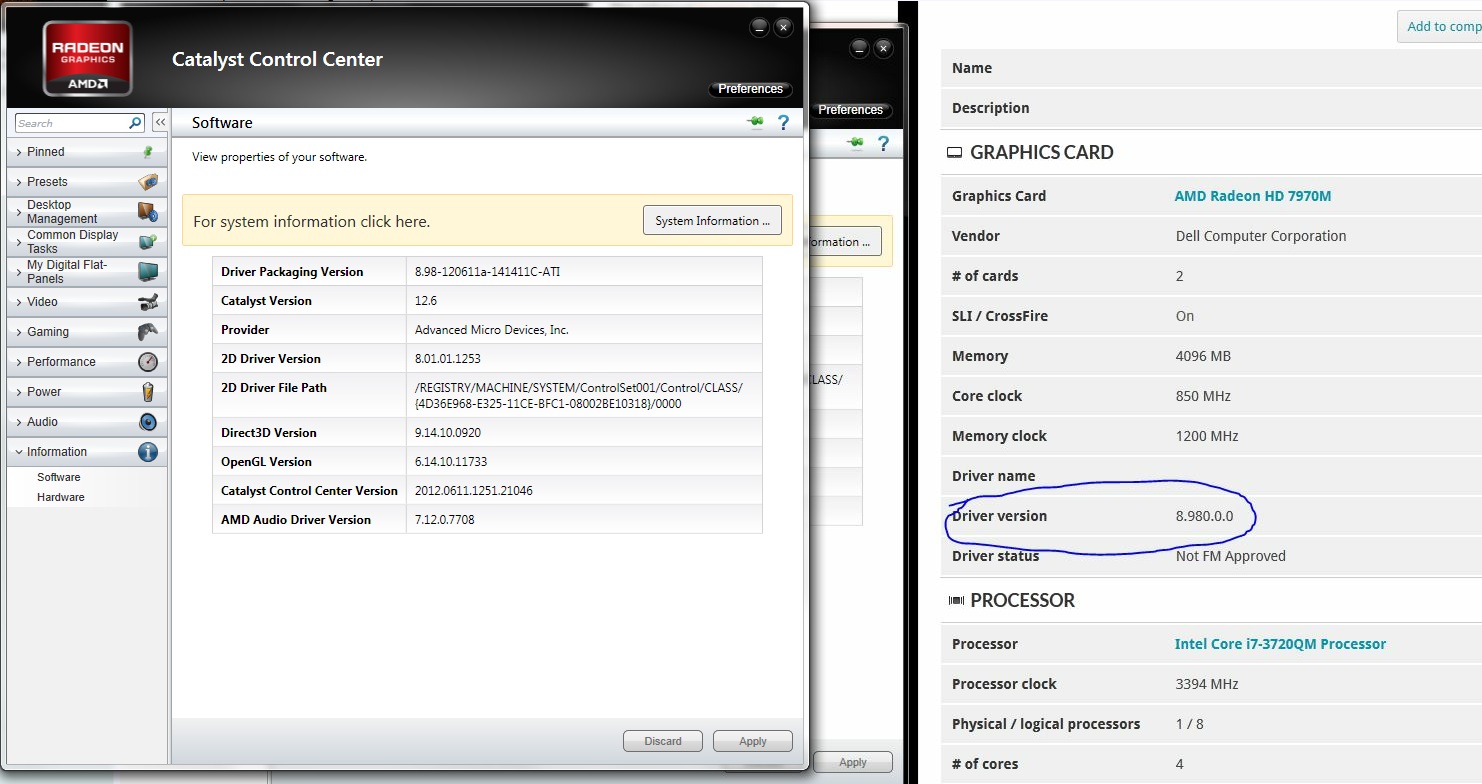1482x784 pixels.
Task: Collapse the Information section
Action: (57, 452)
